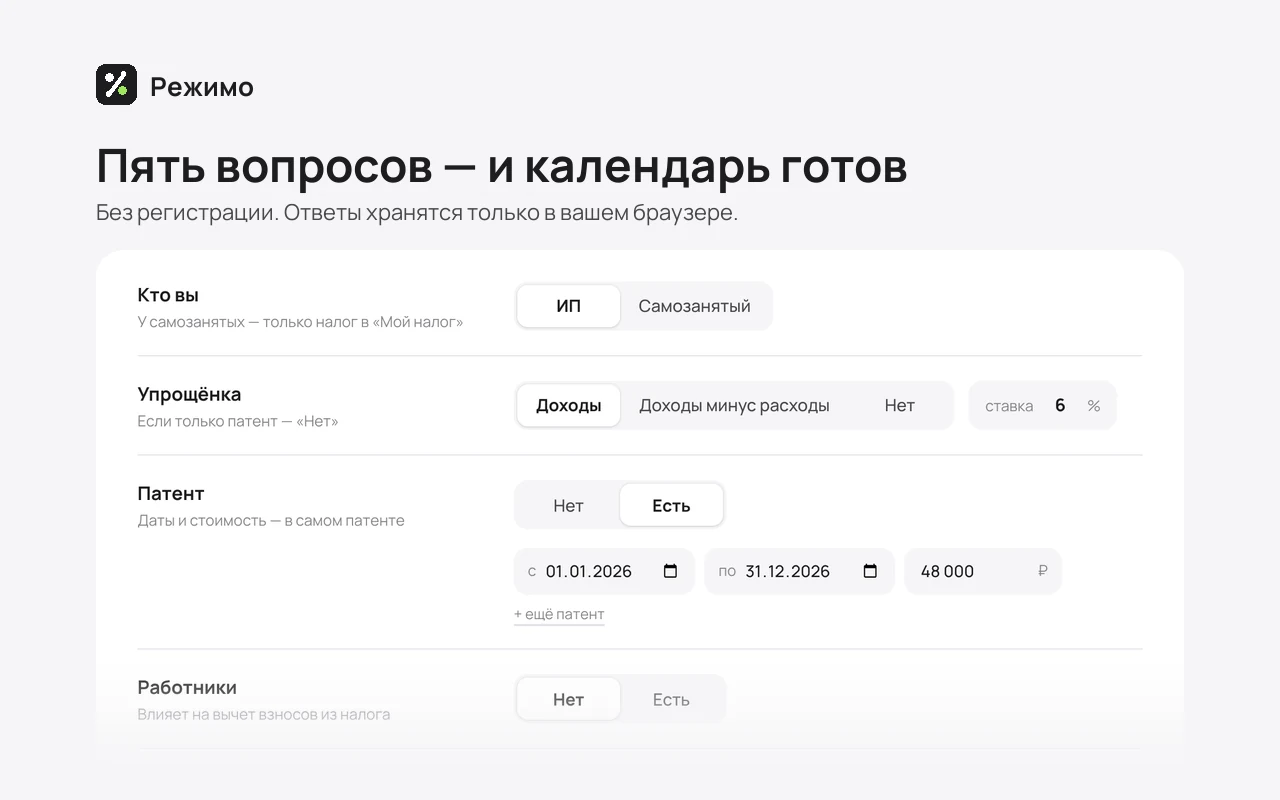Click the Режимо percent logo icon
The height and width of the screenshot is (800, 1280).
point(116,85)
